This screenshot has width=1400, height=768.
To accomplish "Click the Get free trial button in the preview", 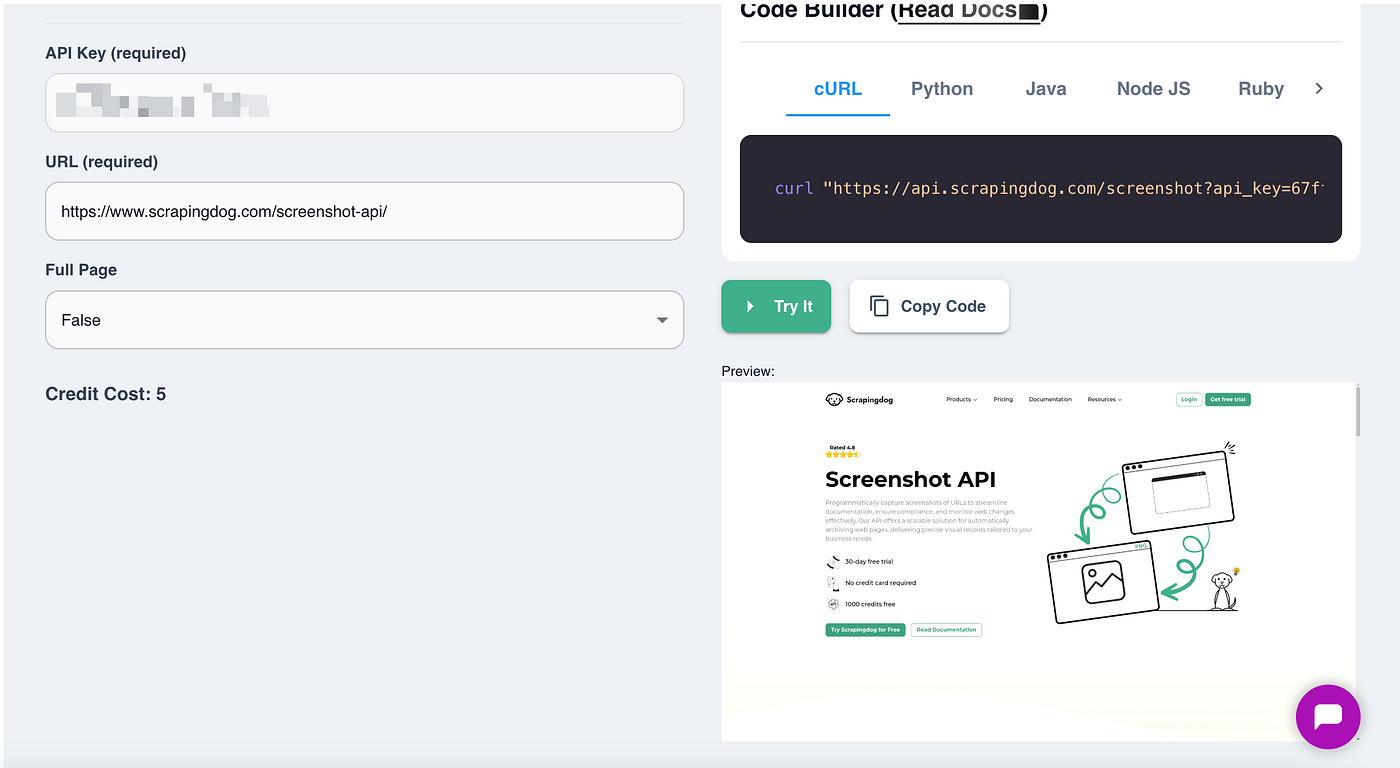I will pos(1227,399).
